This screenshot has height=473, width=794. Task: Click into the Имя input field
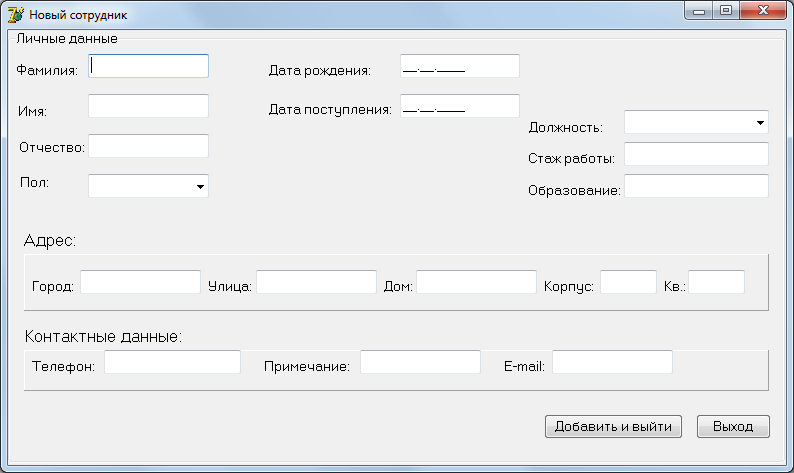[x=148, y=106]
